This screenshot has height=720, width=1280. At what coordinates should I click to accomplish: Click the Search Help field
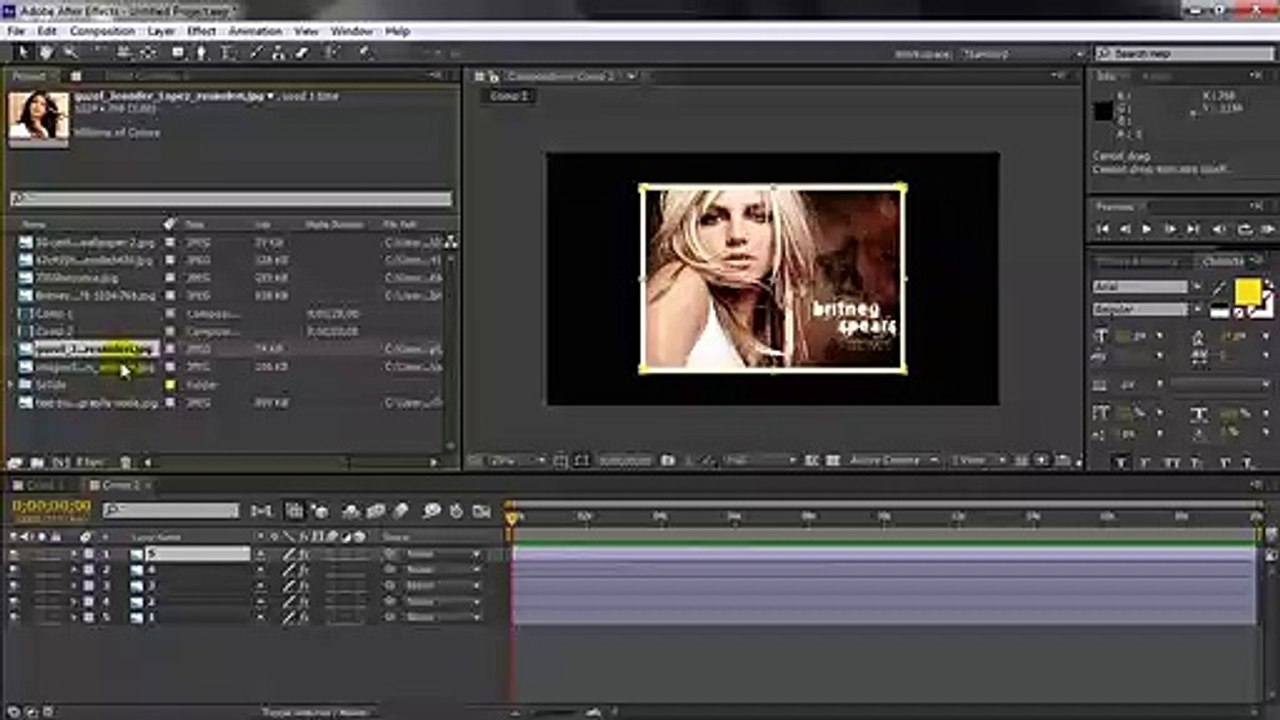[x=1186, y=54]
